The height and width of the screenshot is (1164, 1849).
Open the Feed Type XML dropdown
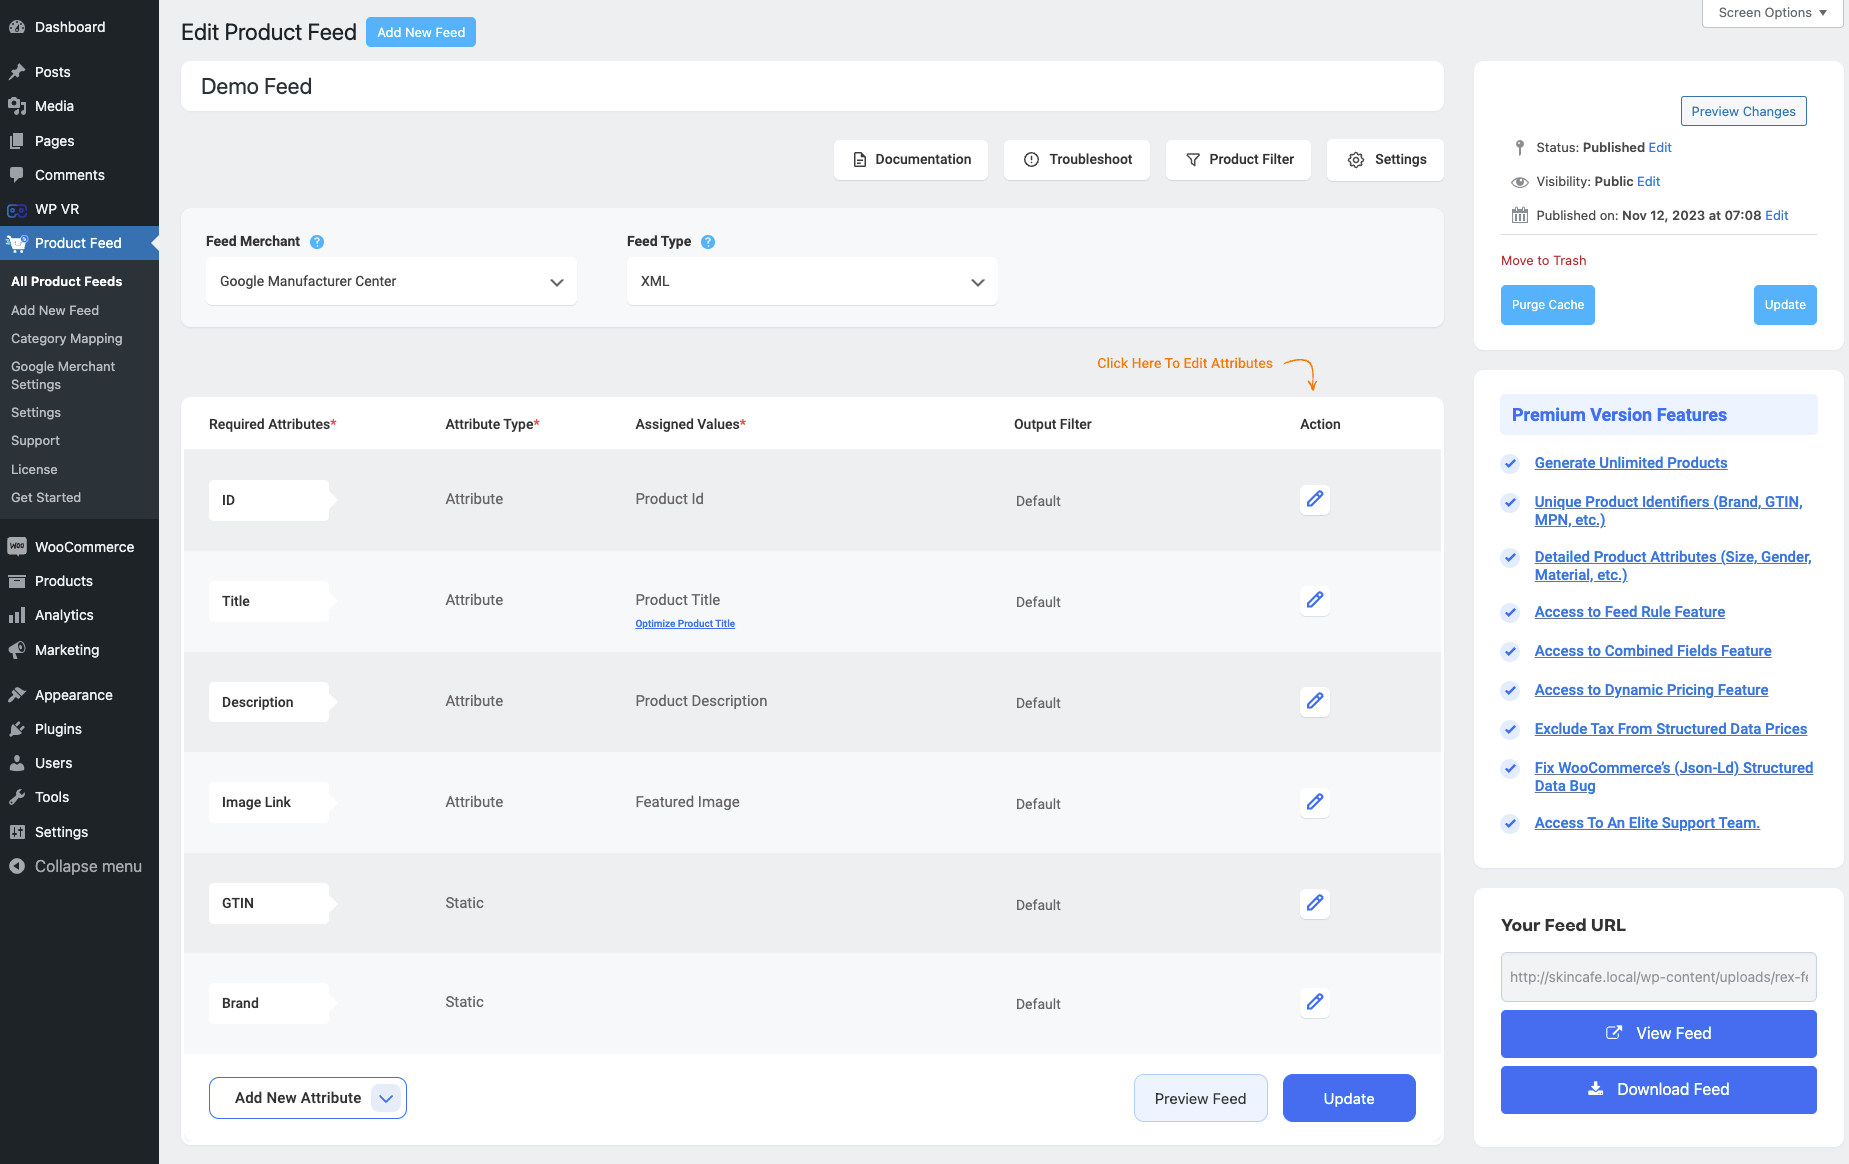812,282
